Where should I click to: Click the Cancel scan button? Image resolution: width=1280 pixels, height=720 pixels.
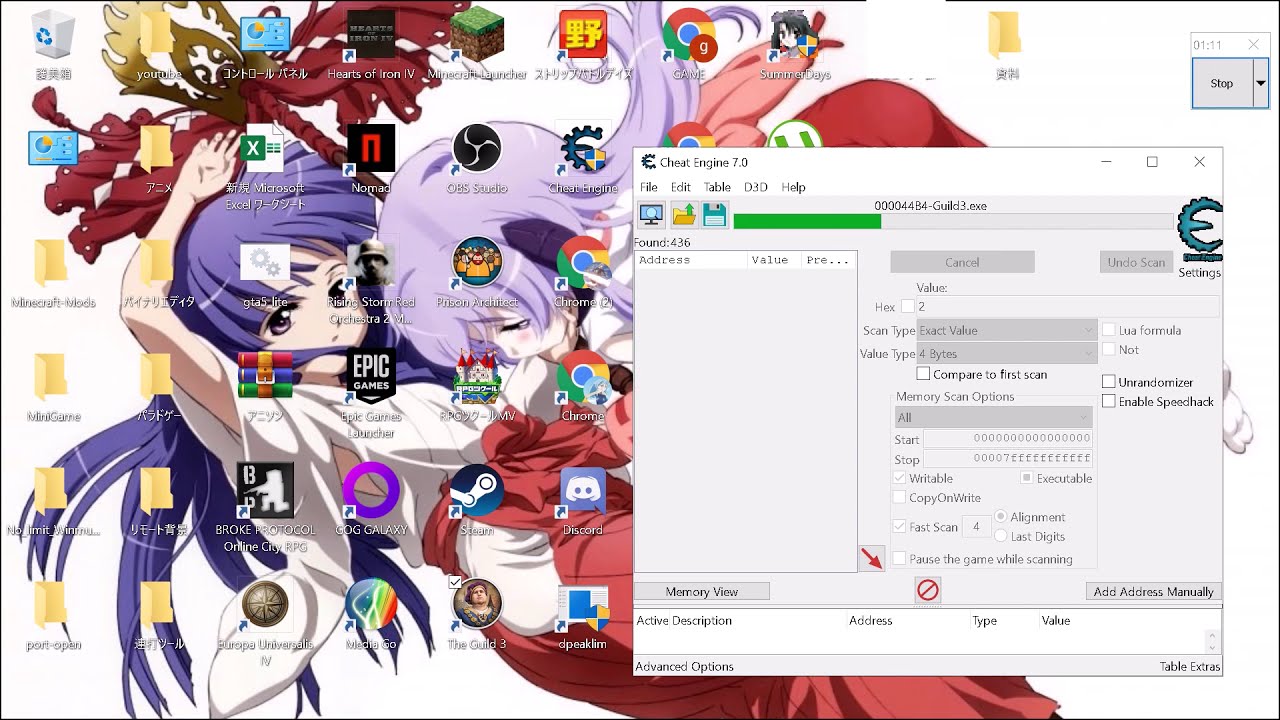(962, 262)
